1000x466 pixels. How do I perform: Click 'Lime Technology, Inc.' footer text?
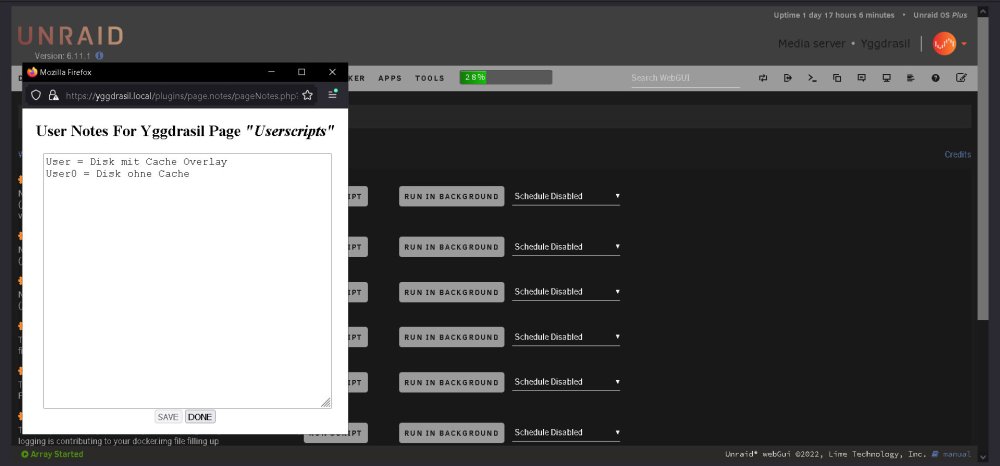point(877,455)
